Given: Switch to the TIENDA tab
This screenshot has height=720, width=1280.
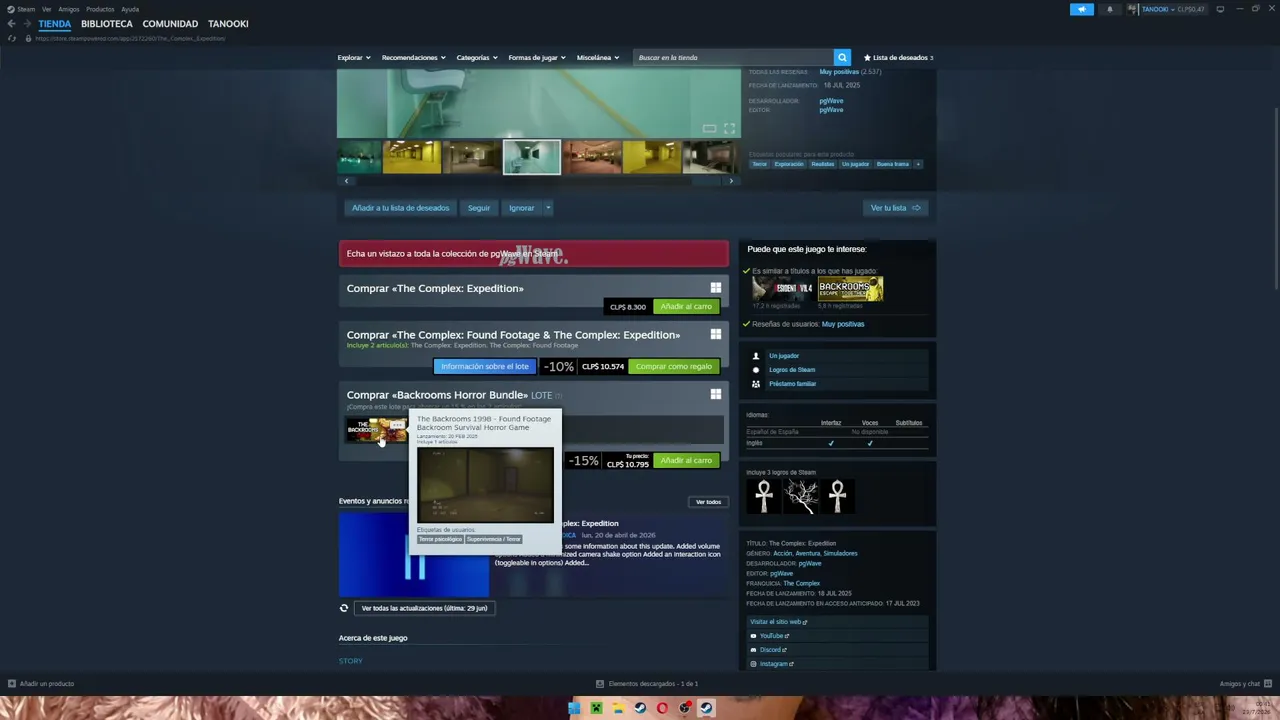Looking at the screenshot, I should pyautogui.click(x=55, y=24).
